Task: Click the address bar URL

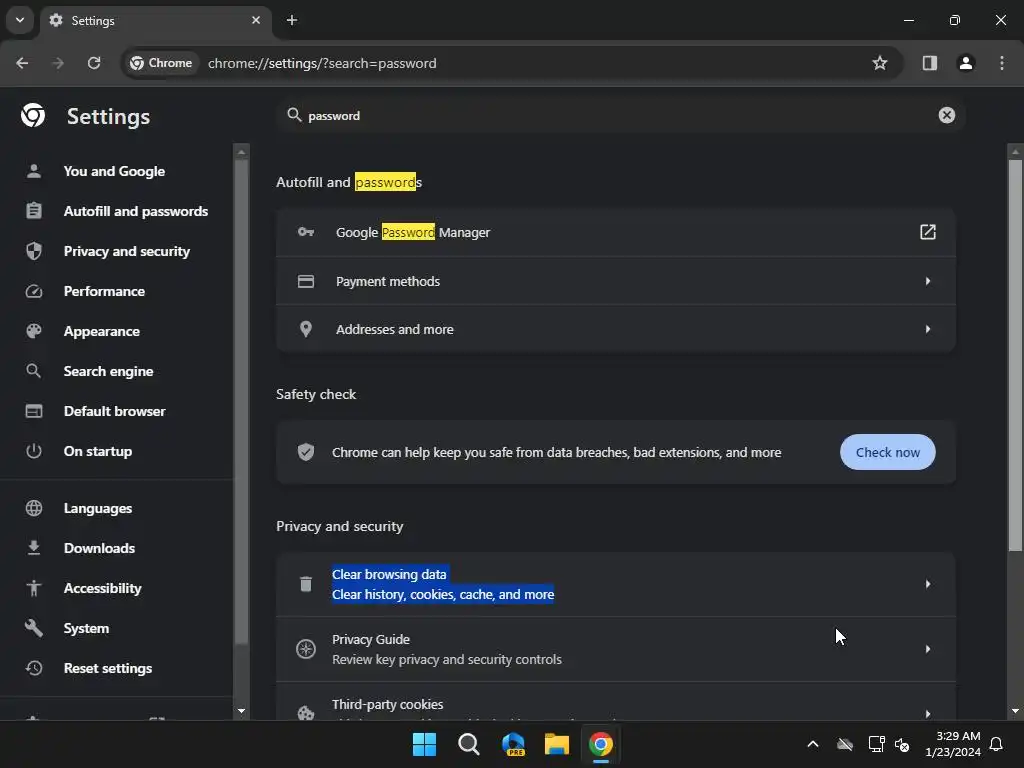Action: point(322,63)
